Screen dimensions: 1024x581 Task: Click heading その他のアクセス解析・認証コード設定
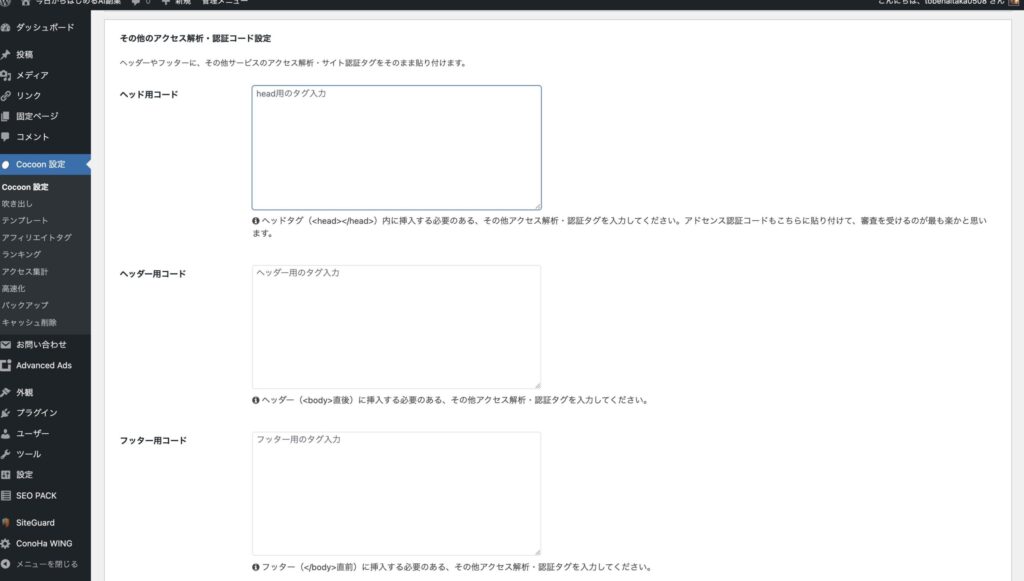pos(195,39)
